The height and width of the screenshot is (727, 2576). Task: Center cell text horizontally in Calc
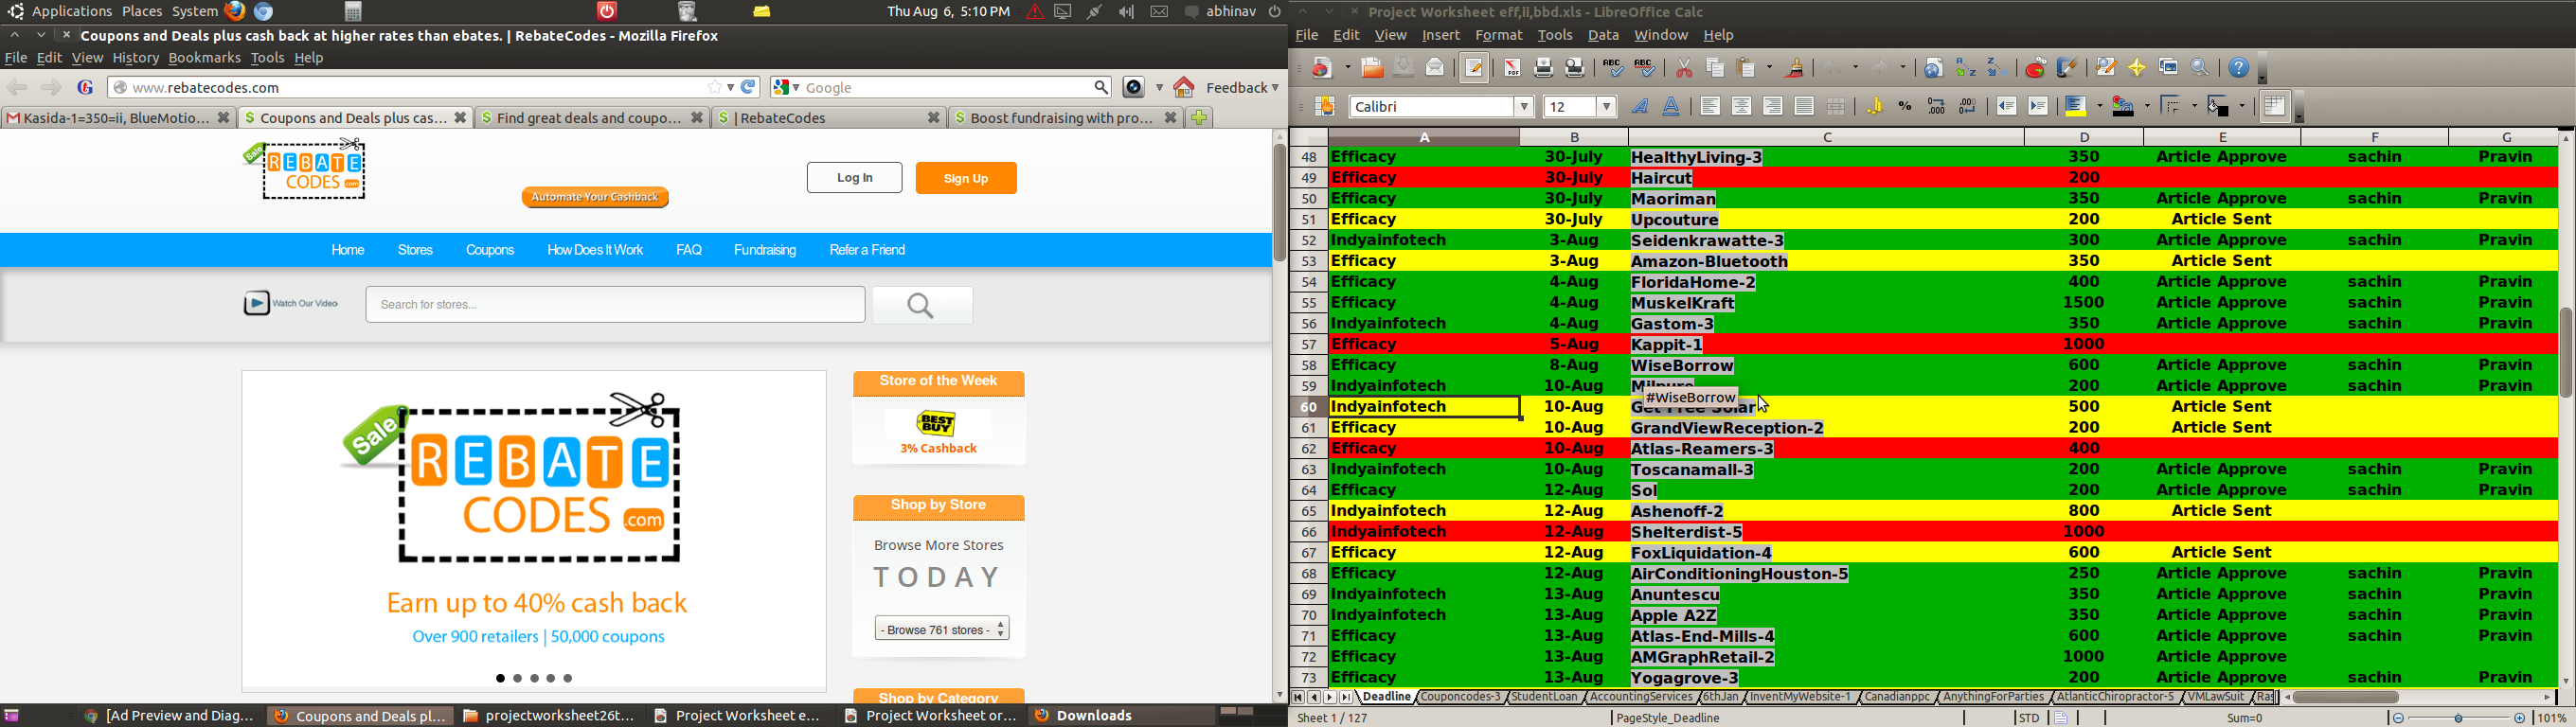pos(1742,107)
